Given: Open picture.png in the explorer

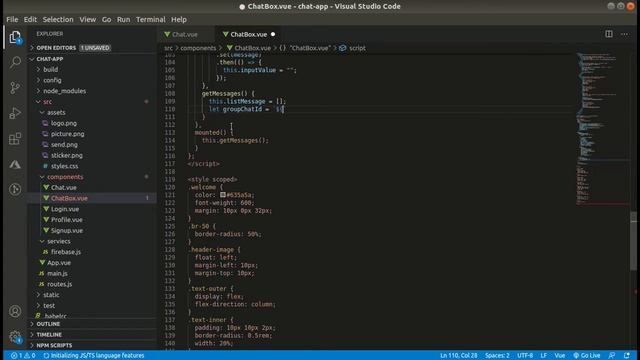Looking at the screenshot, I should tap(92, 134).
